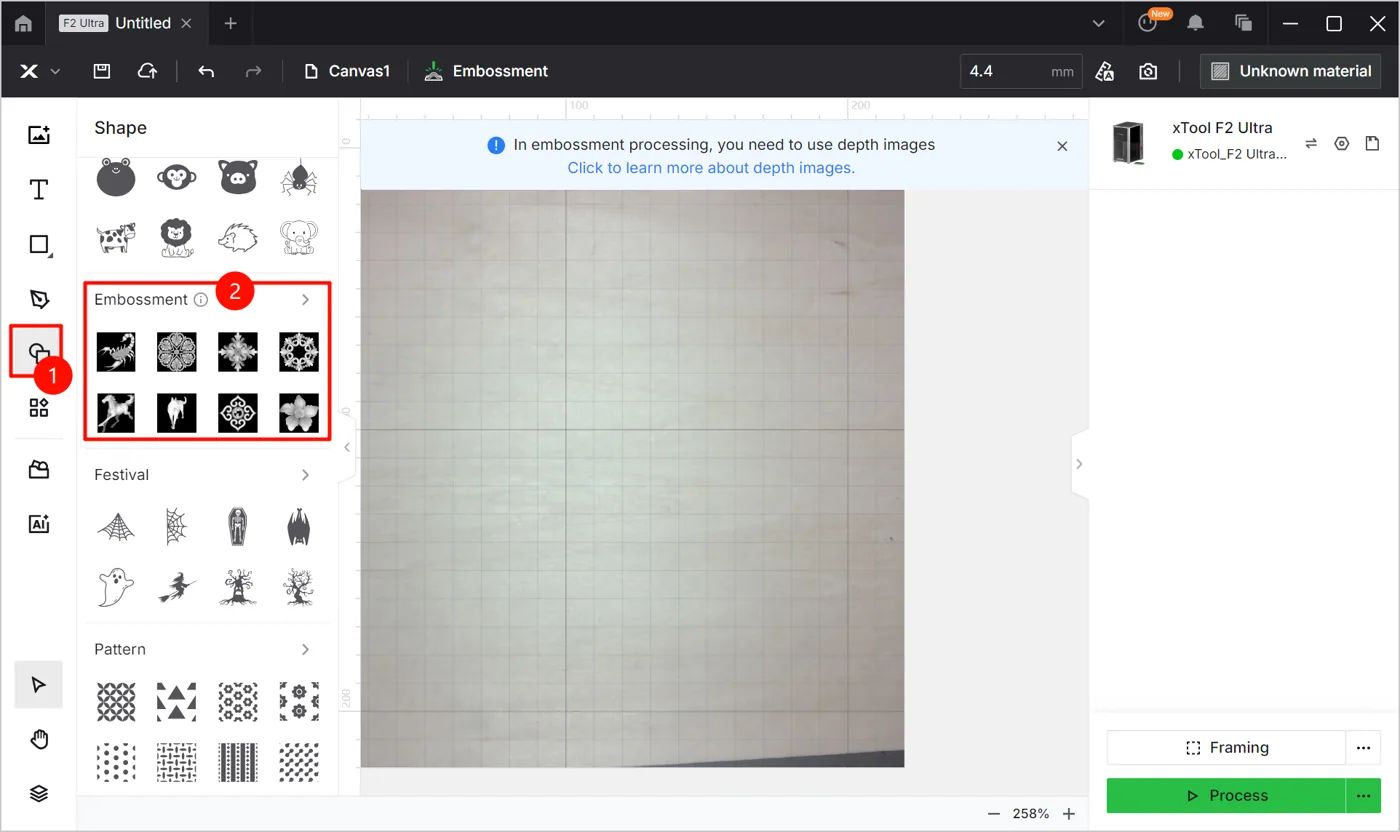Screen dimensions: 1400x832
Task: Open the Home icon in title bar
Action: point(23,23)
